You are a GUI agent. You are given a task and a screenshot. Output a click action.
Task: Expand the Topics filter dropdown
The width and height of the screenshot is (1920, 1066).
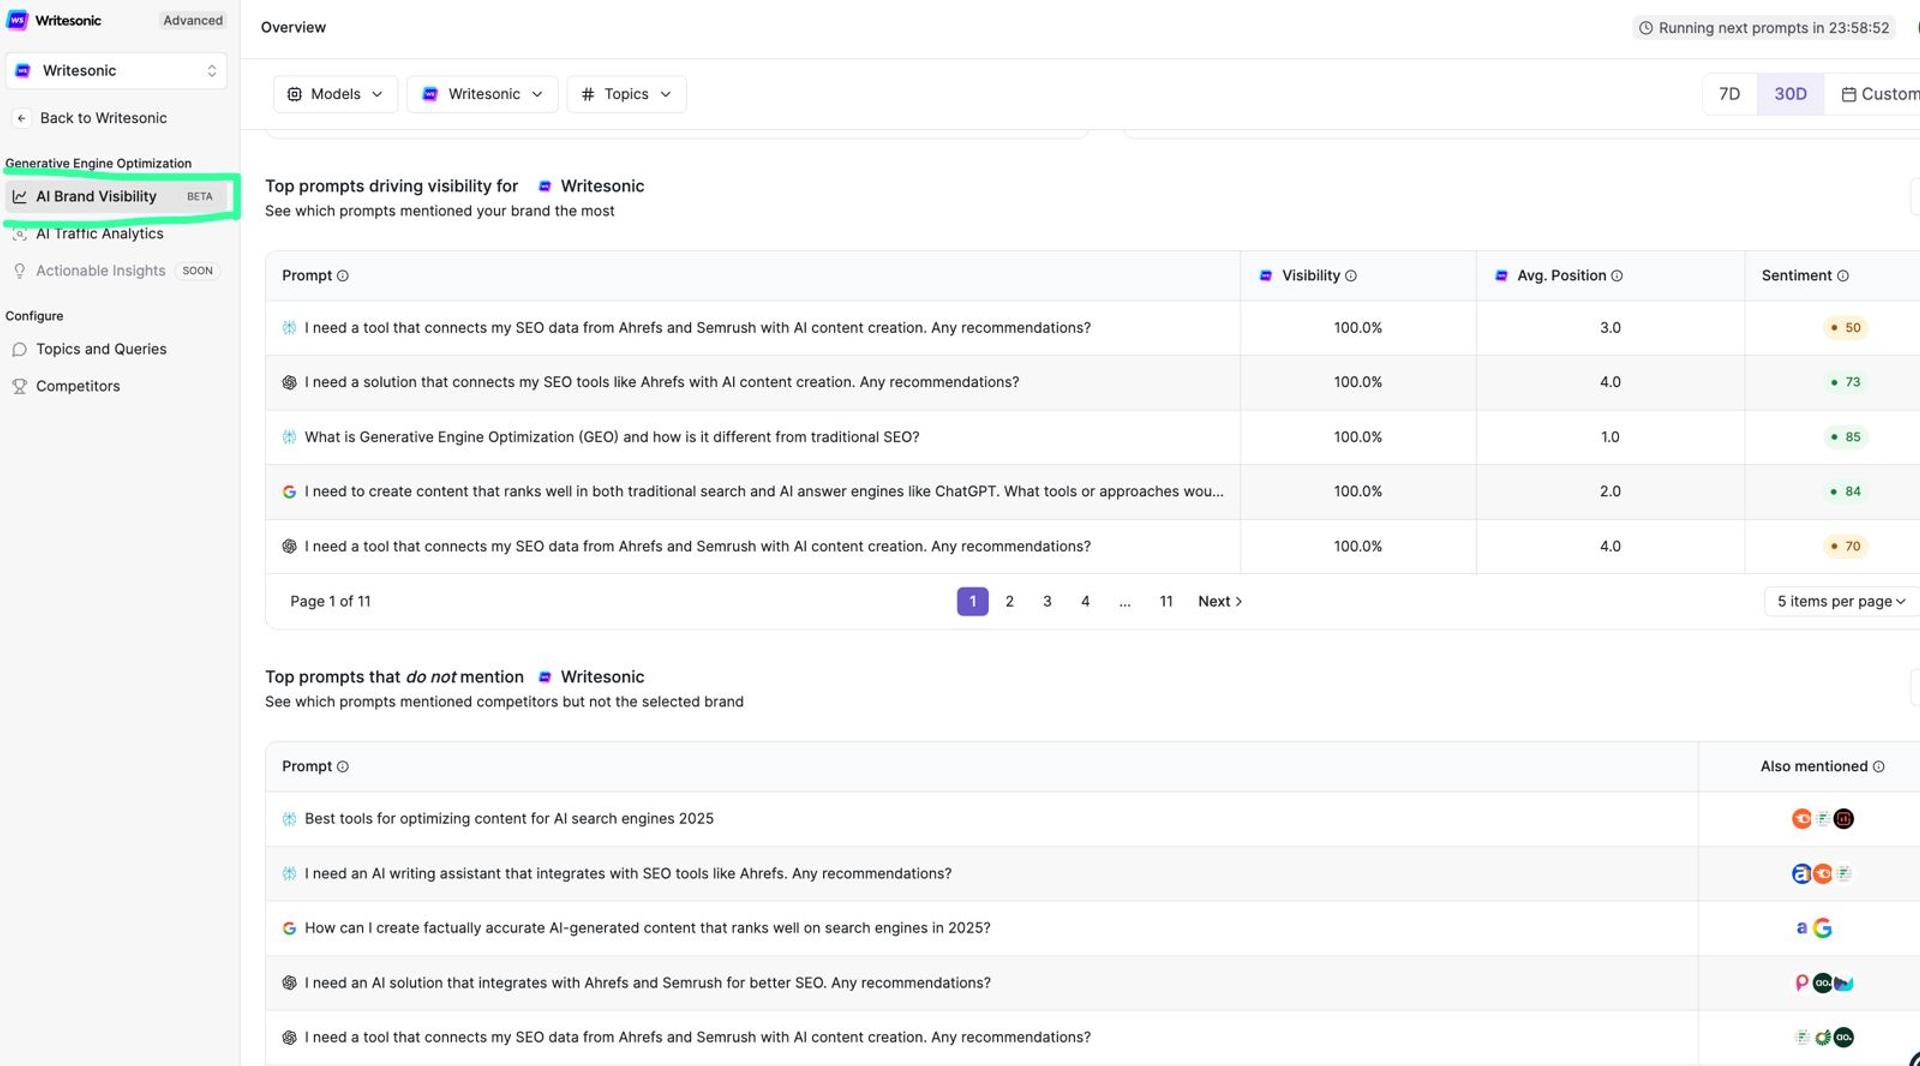click(626, 94)
